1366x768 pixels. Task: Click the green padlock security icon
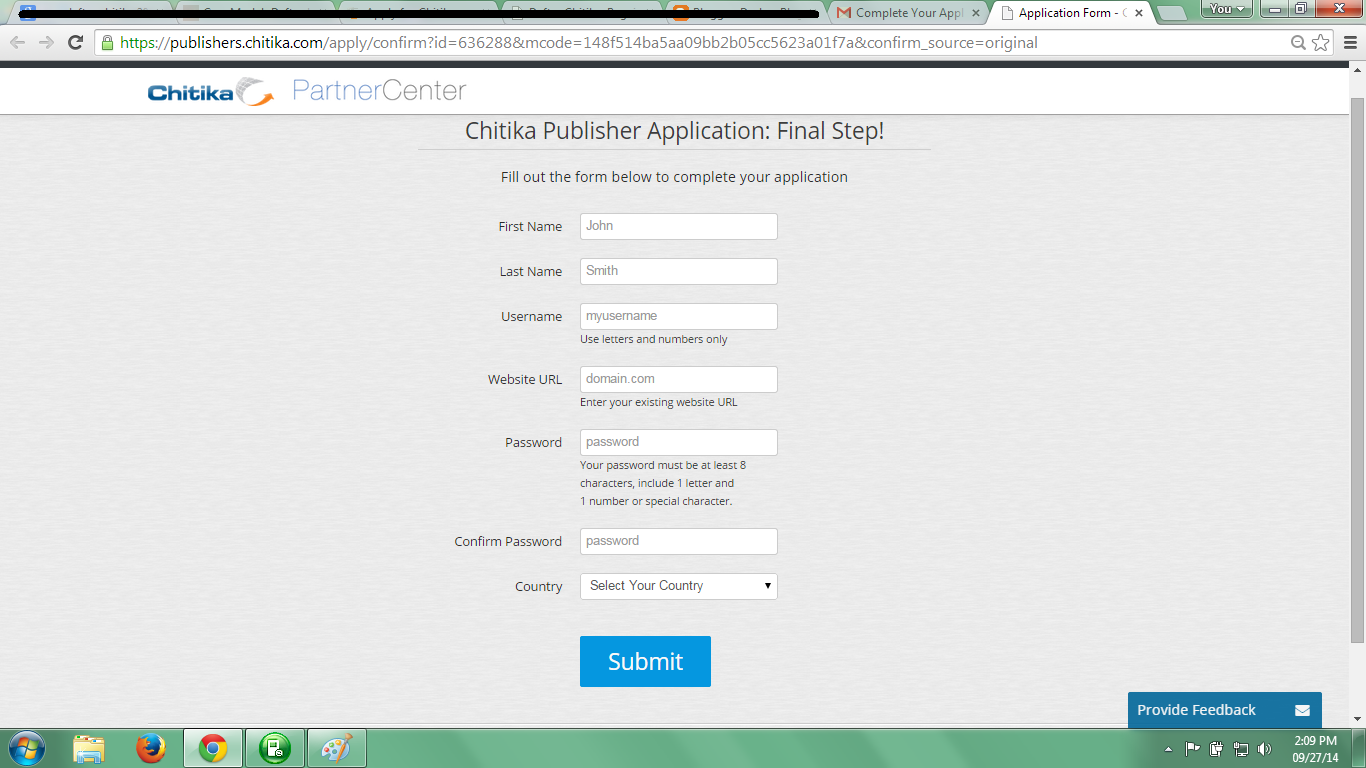click(x=108, y=43)
